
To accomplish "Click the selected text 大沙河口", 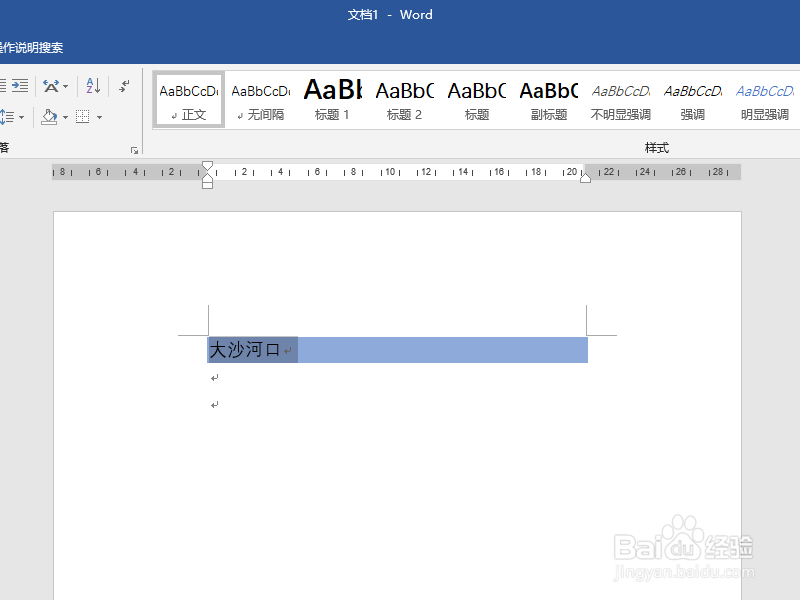I will 244,350.
